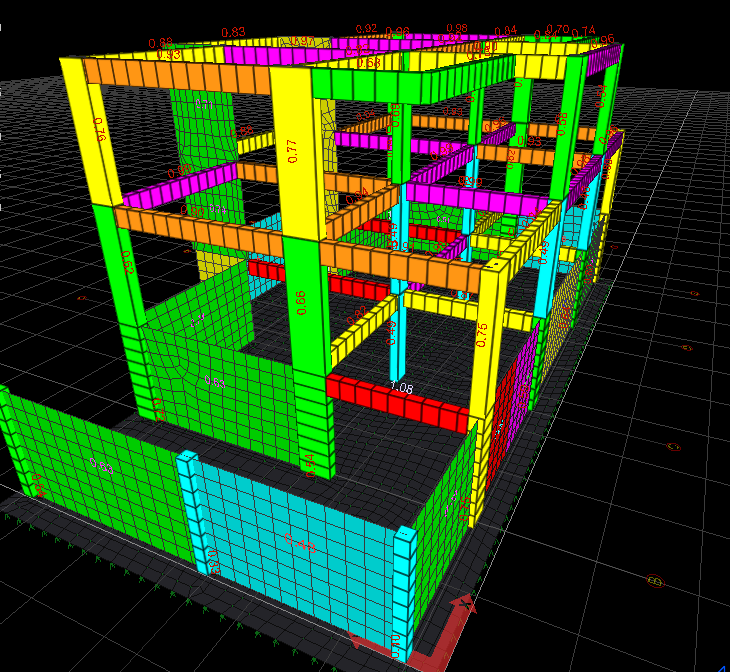730x672 pixels.
Task: Click the lowest grid bubble on the right
Action: click(655, 580)
